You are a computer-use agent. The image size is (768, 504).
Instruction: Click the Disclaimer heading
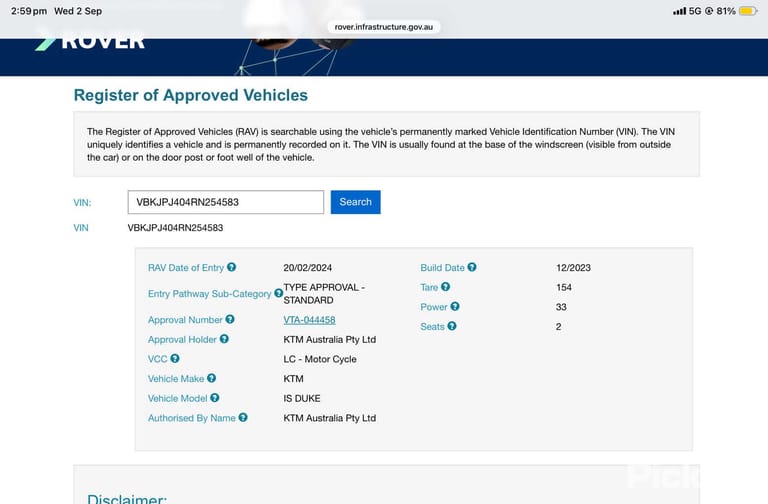(x=127, y=499)
